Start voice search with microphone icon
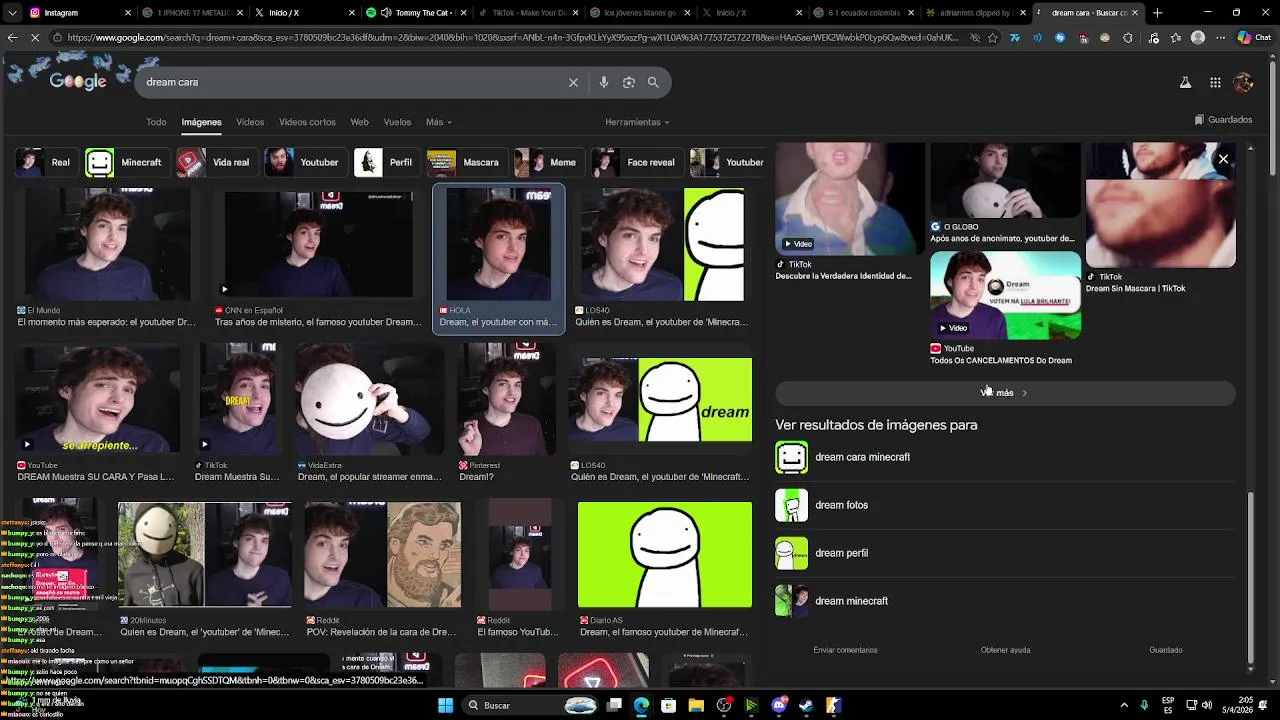Image resolution: width=1280 pixels, height=720 pixels. (604, 82)
